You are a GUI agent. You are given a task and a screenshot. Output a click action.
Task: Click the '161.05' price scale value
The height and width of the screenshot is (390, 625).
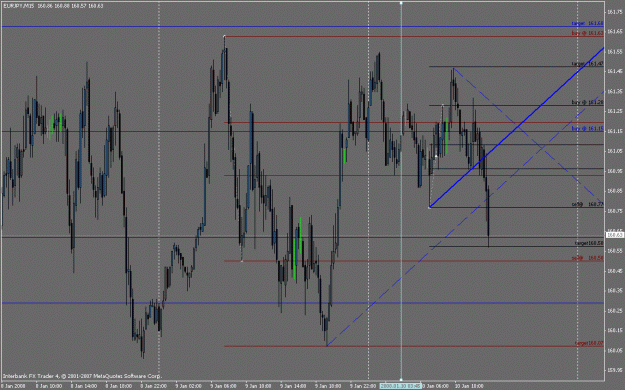pos(614,151)
